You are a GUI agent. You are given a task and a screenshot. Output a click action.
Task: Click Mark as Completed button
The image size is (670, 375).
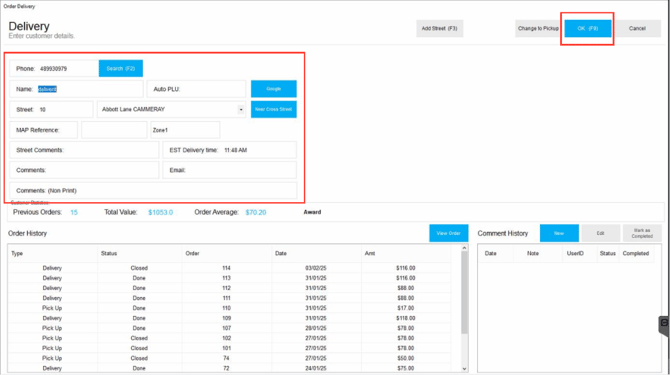pos(642,233)
